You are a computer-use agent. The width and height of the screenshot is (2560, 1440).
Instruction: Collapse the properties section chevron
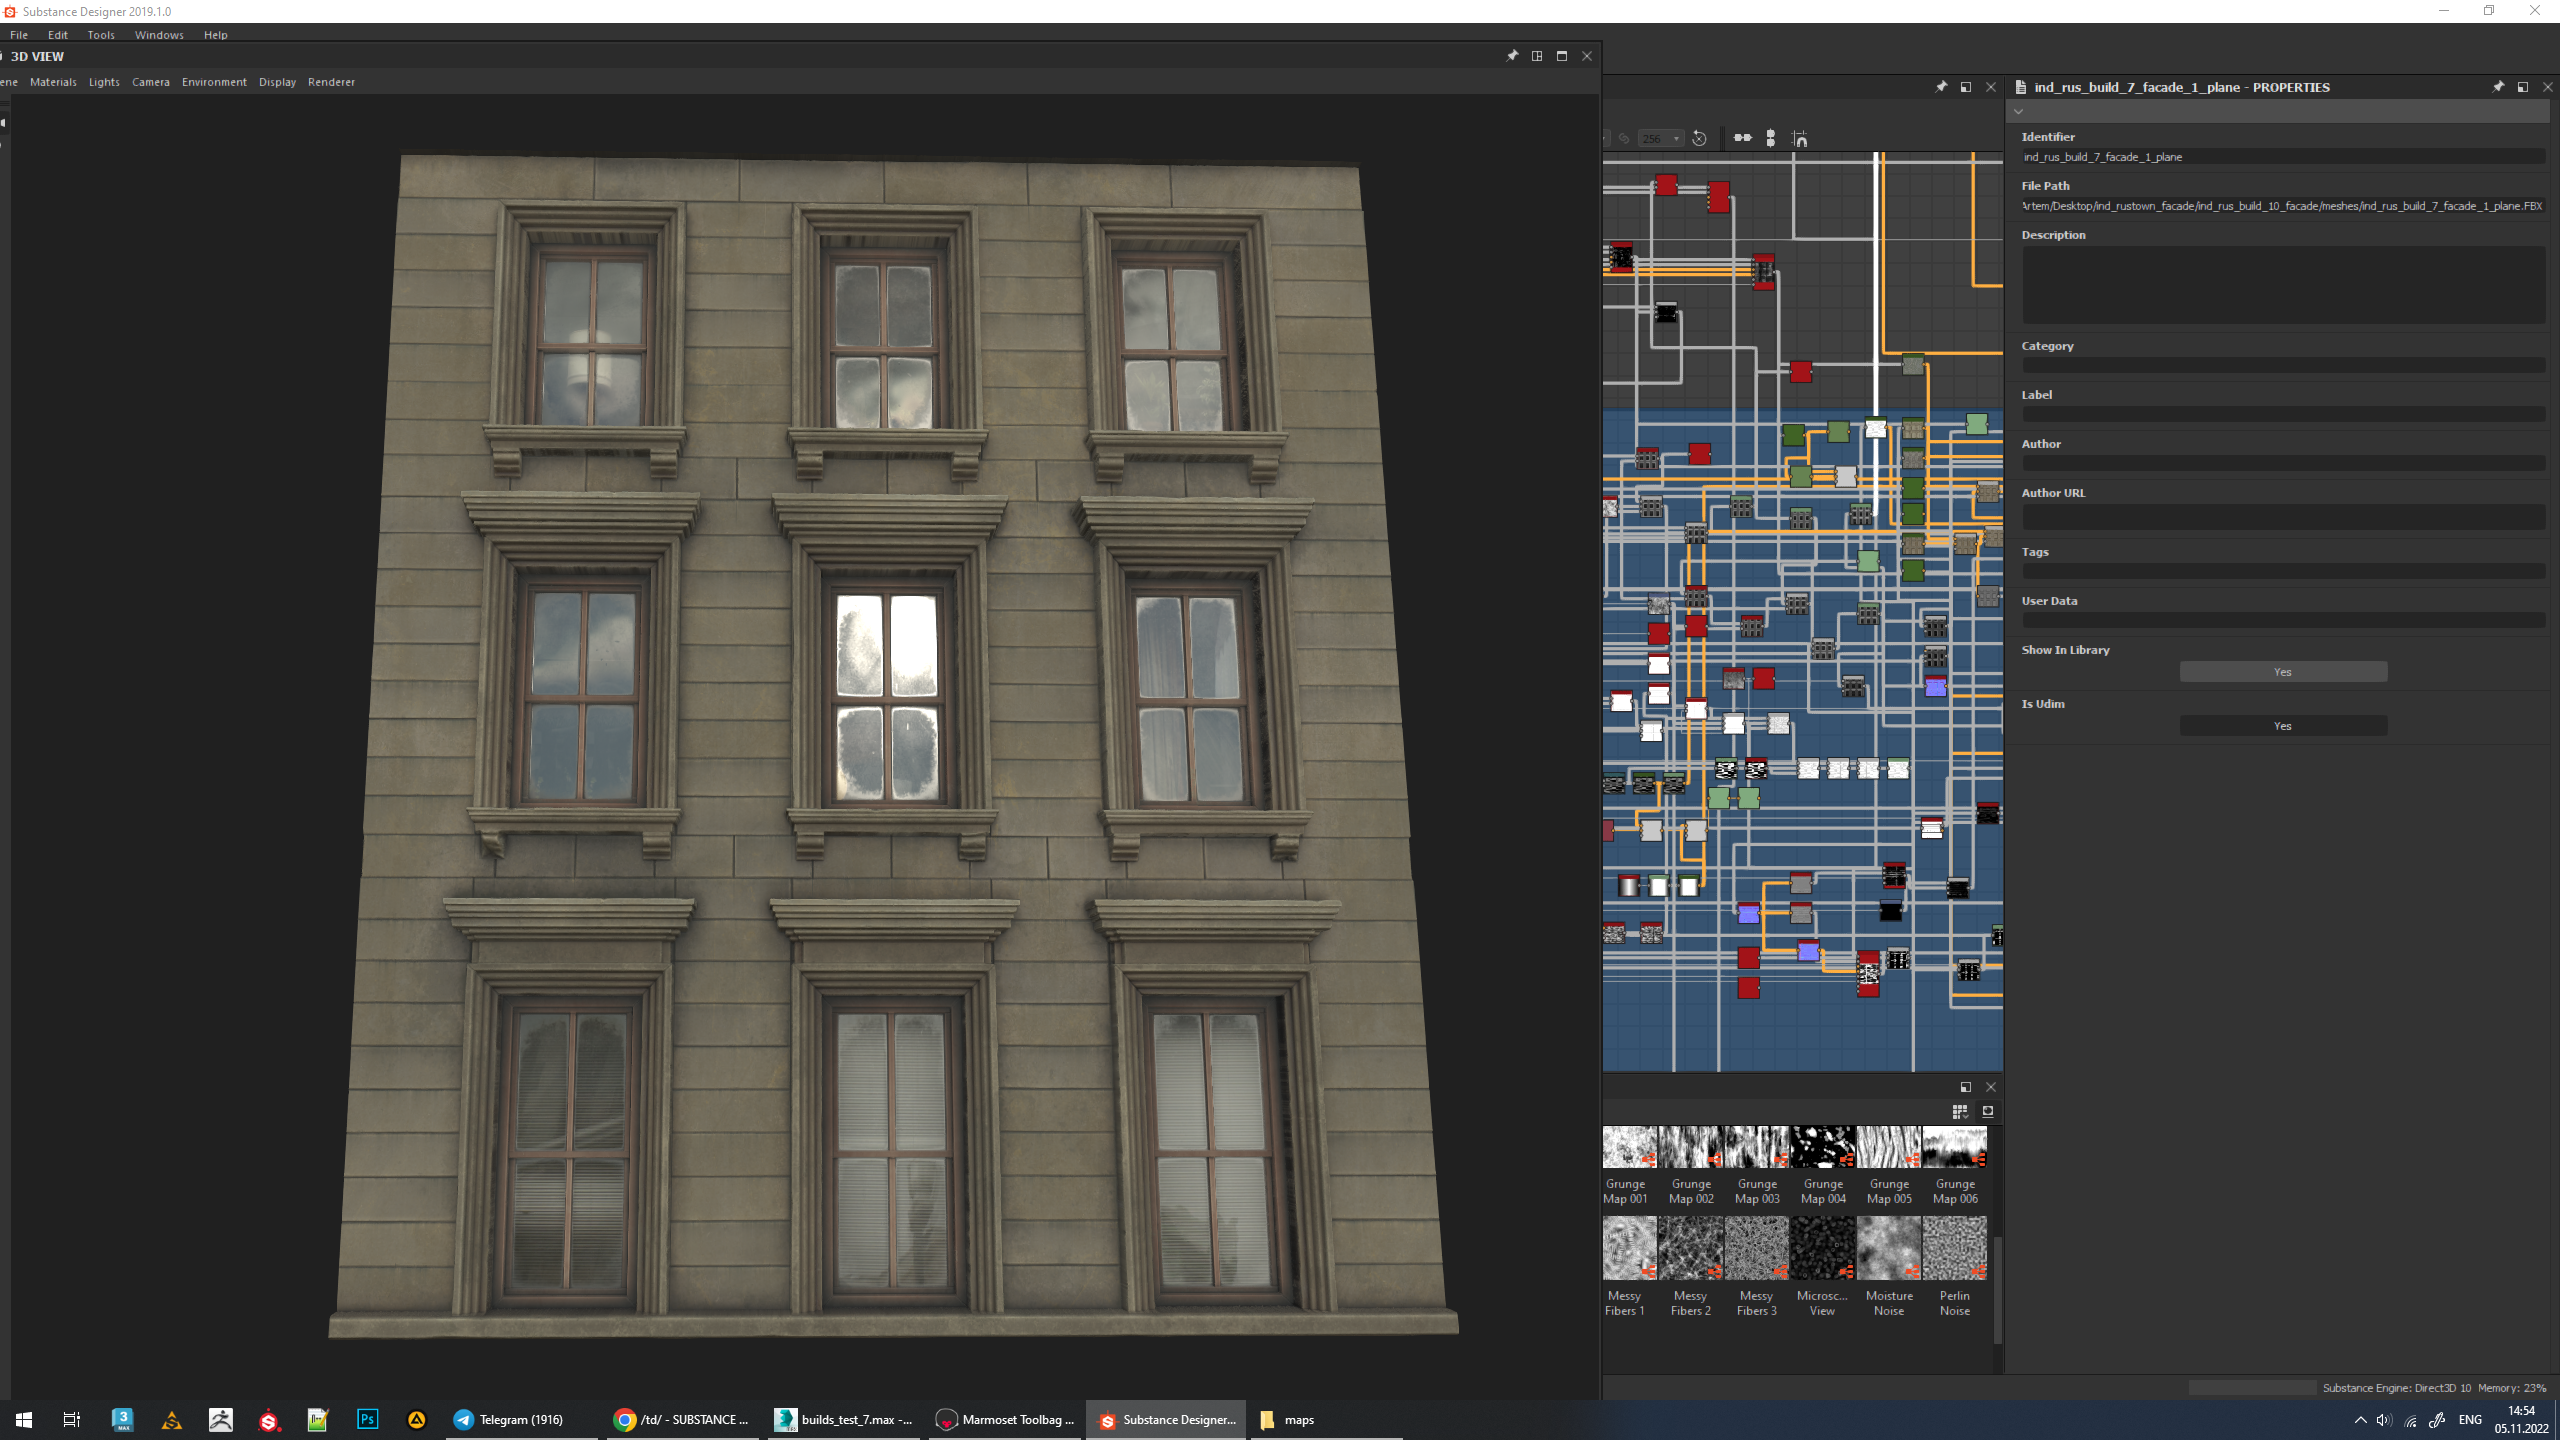2019,111
